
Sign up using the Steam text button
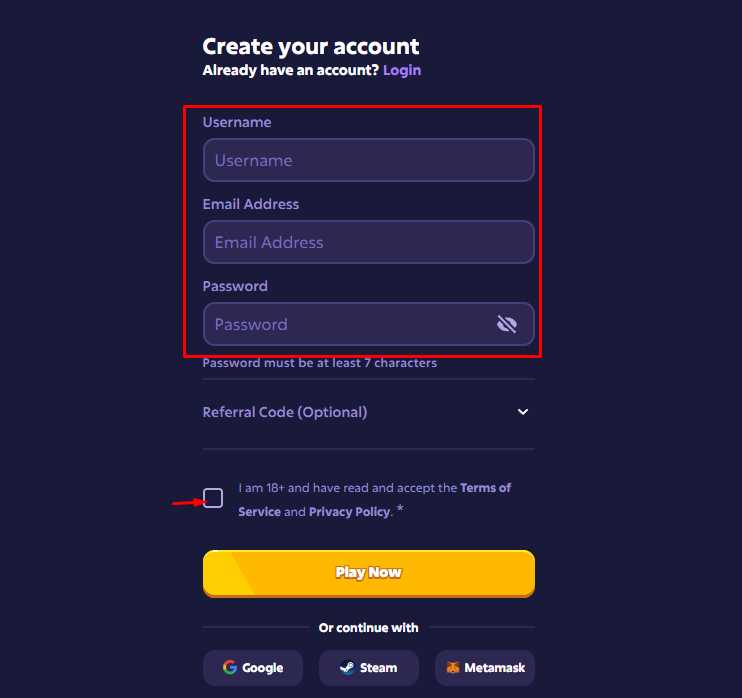tap(378, 668)
